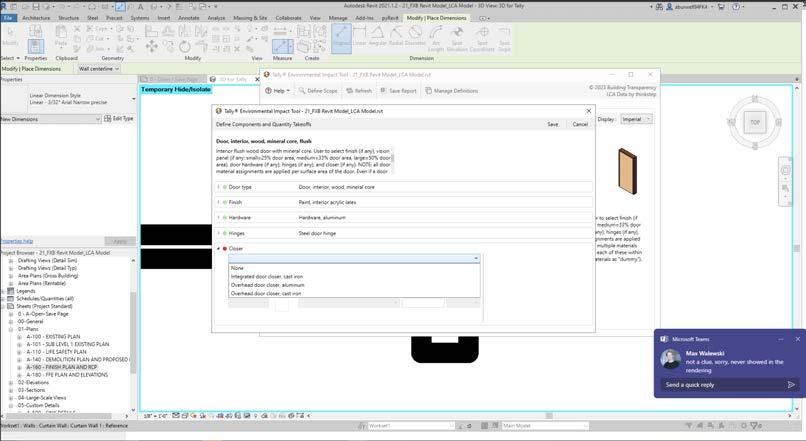Select the Arc Length dimension tool
The image size is (806, 441).
(435, 39)
